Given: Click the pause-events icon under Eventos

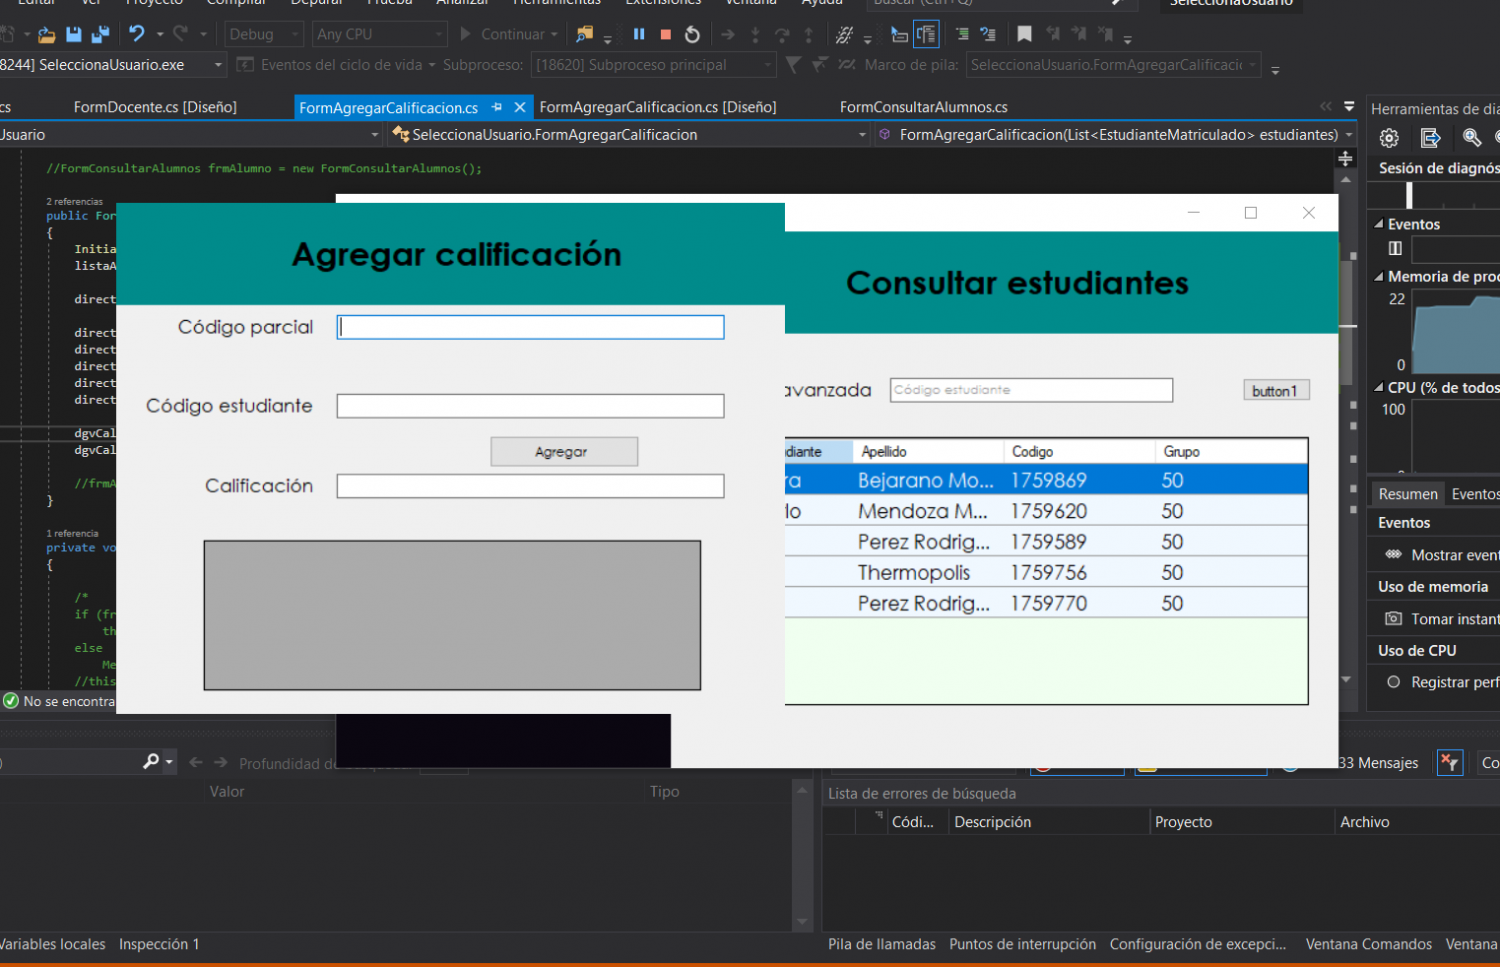Looking at the screenshot, I should (x=1395, y=248).
